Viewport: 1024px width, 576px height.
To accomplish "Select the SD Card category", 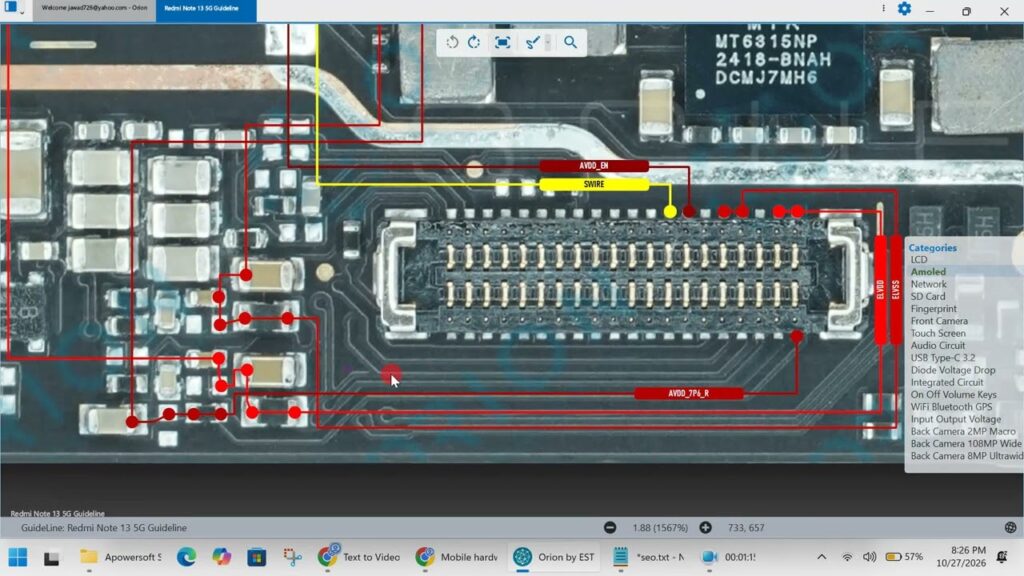I will 928,296.
